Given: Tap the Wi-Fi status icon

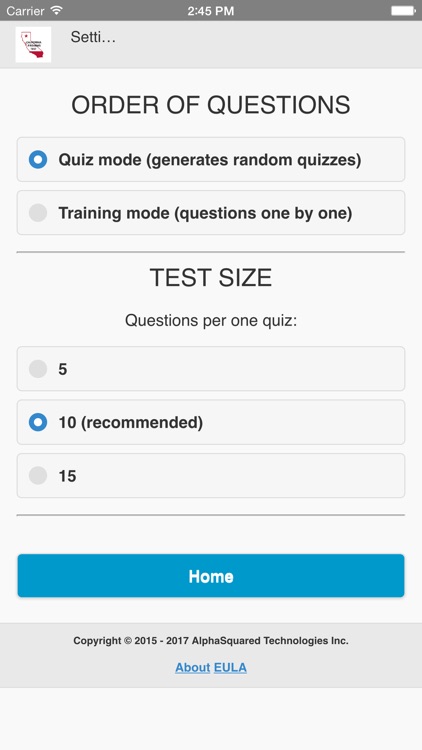Looking at the screenshot, I should pyautogui.click(x=57, y=10).
